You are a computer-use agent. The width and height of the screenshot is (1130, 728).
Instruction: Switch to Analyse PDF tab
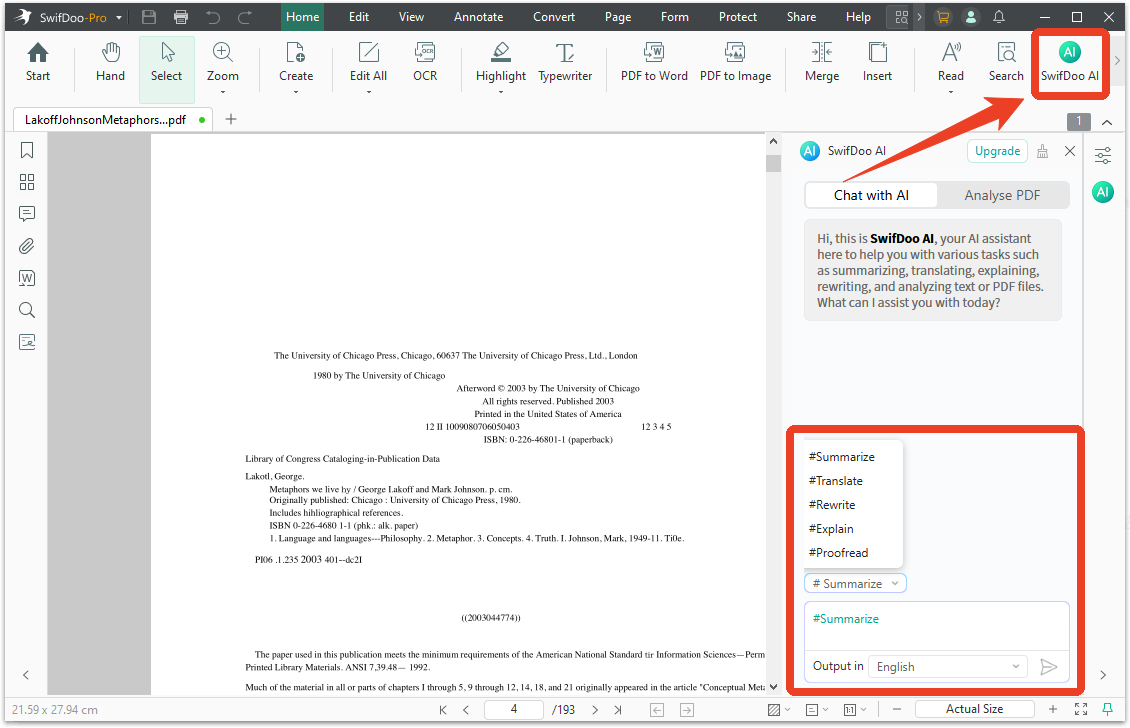pyautogui.click(x=1002, y=195)
